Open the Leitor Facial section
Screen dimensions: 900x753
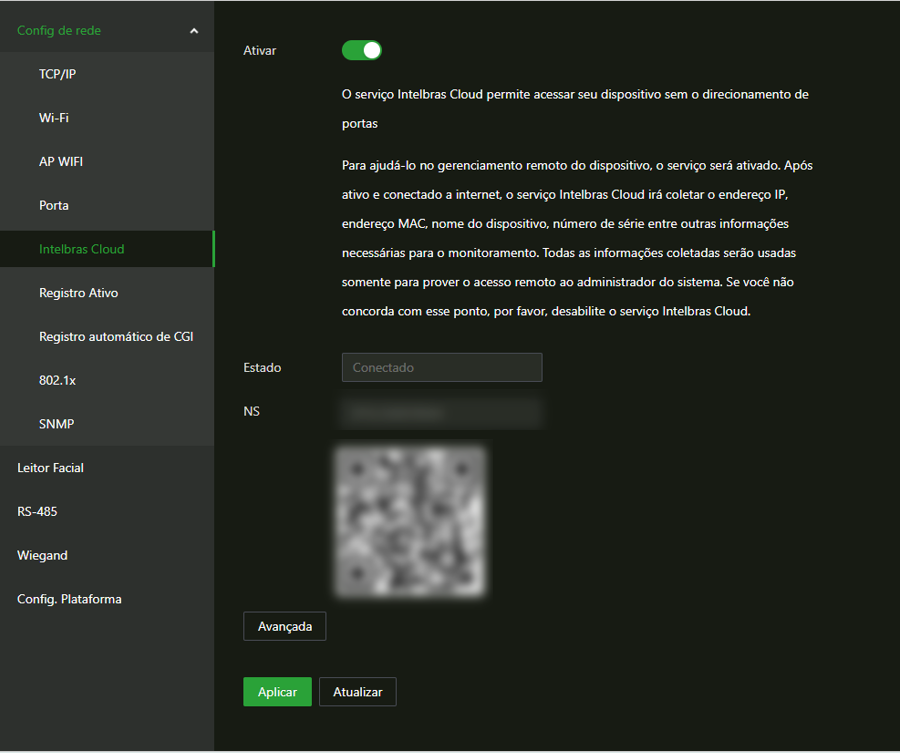(x=51, y=468)
